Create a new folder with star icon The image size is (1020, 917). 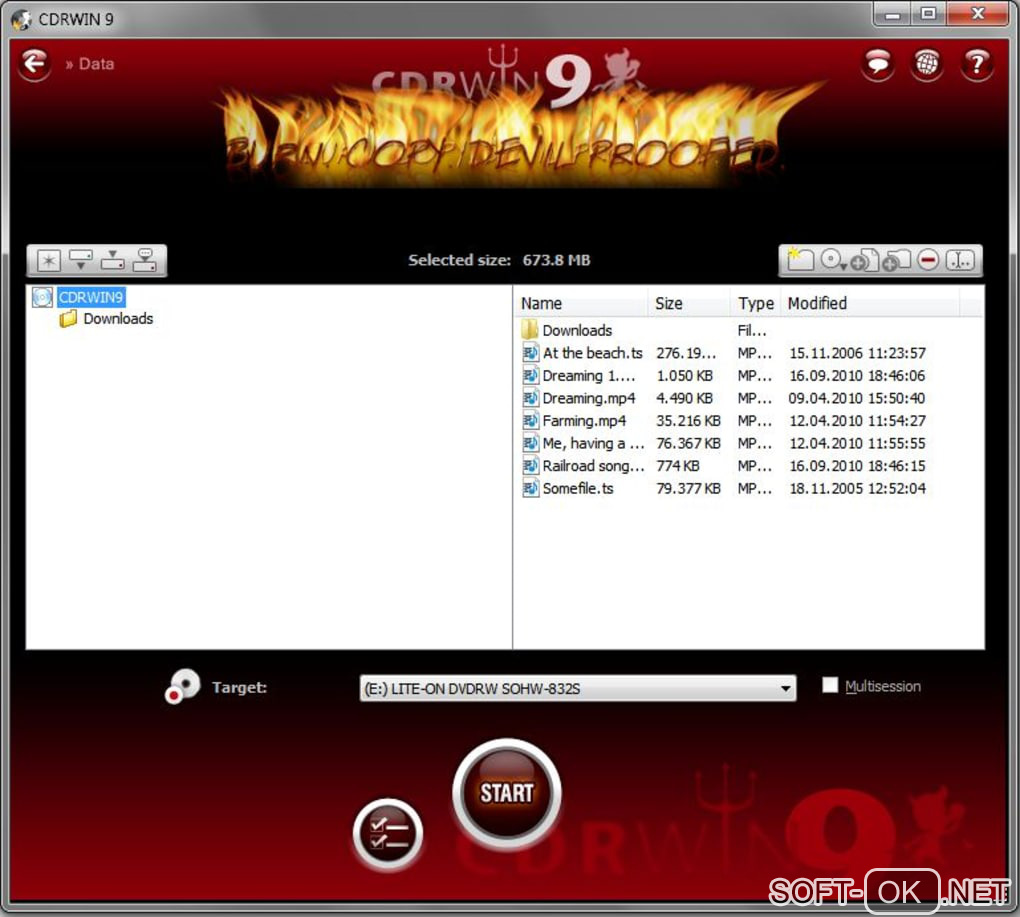(799, 259)
